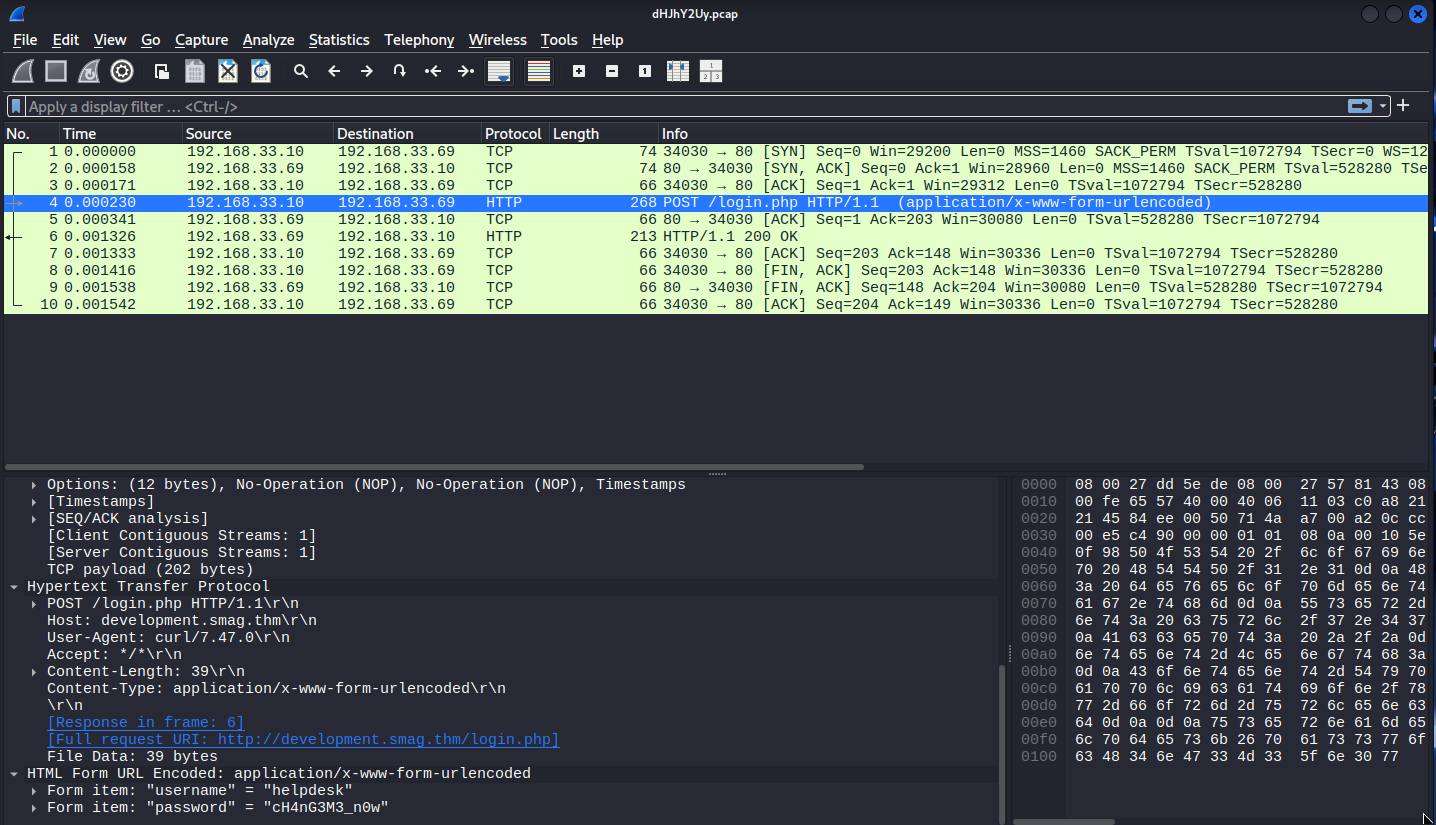The width and height of the screenshot is (1436, 825).
Task: Click the Find a packet magnifier icon
Action: click(300, 71)
